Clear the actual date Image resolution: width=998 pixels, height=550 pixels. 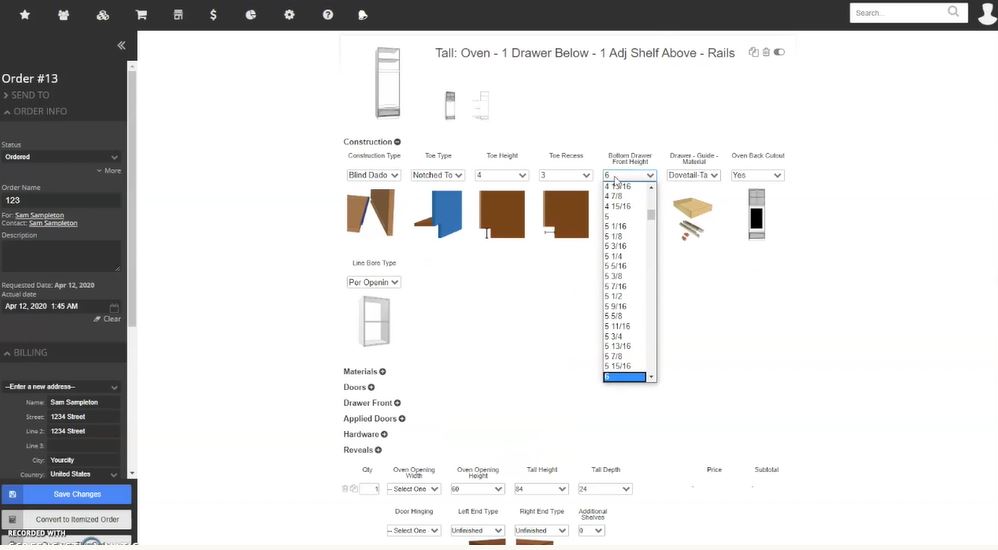107,319
